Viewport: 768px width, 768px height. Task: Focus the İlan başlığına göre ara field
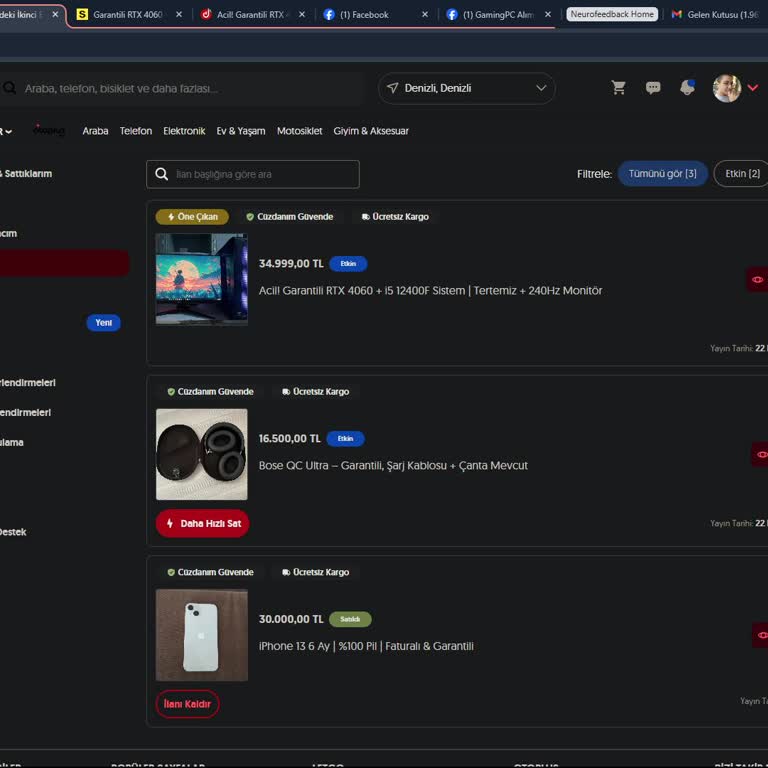253,174
